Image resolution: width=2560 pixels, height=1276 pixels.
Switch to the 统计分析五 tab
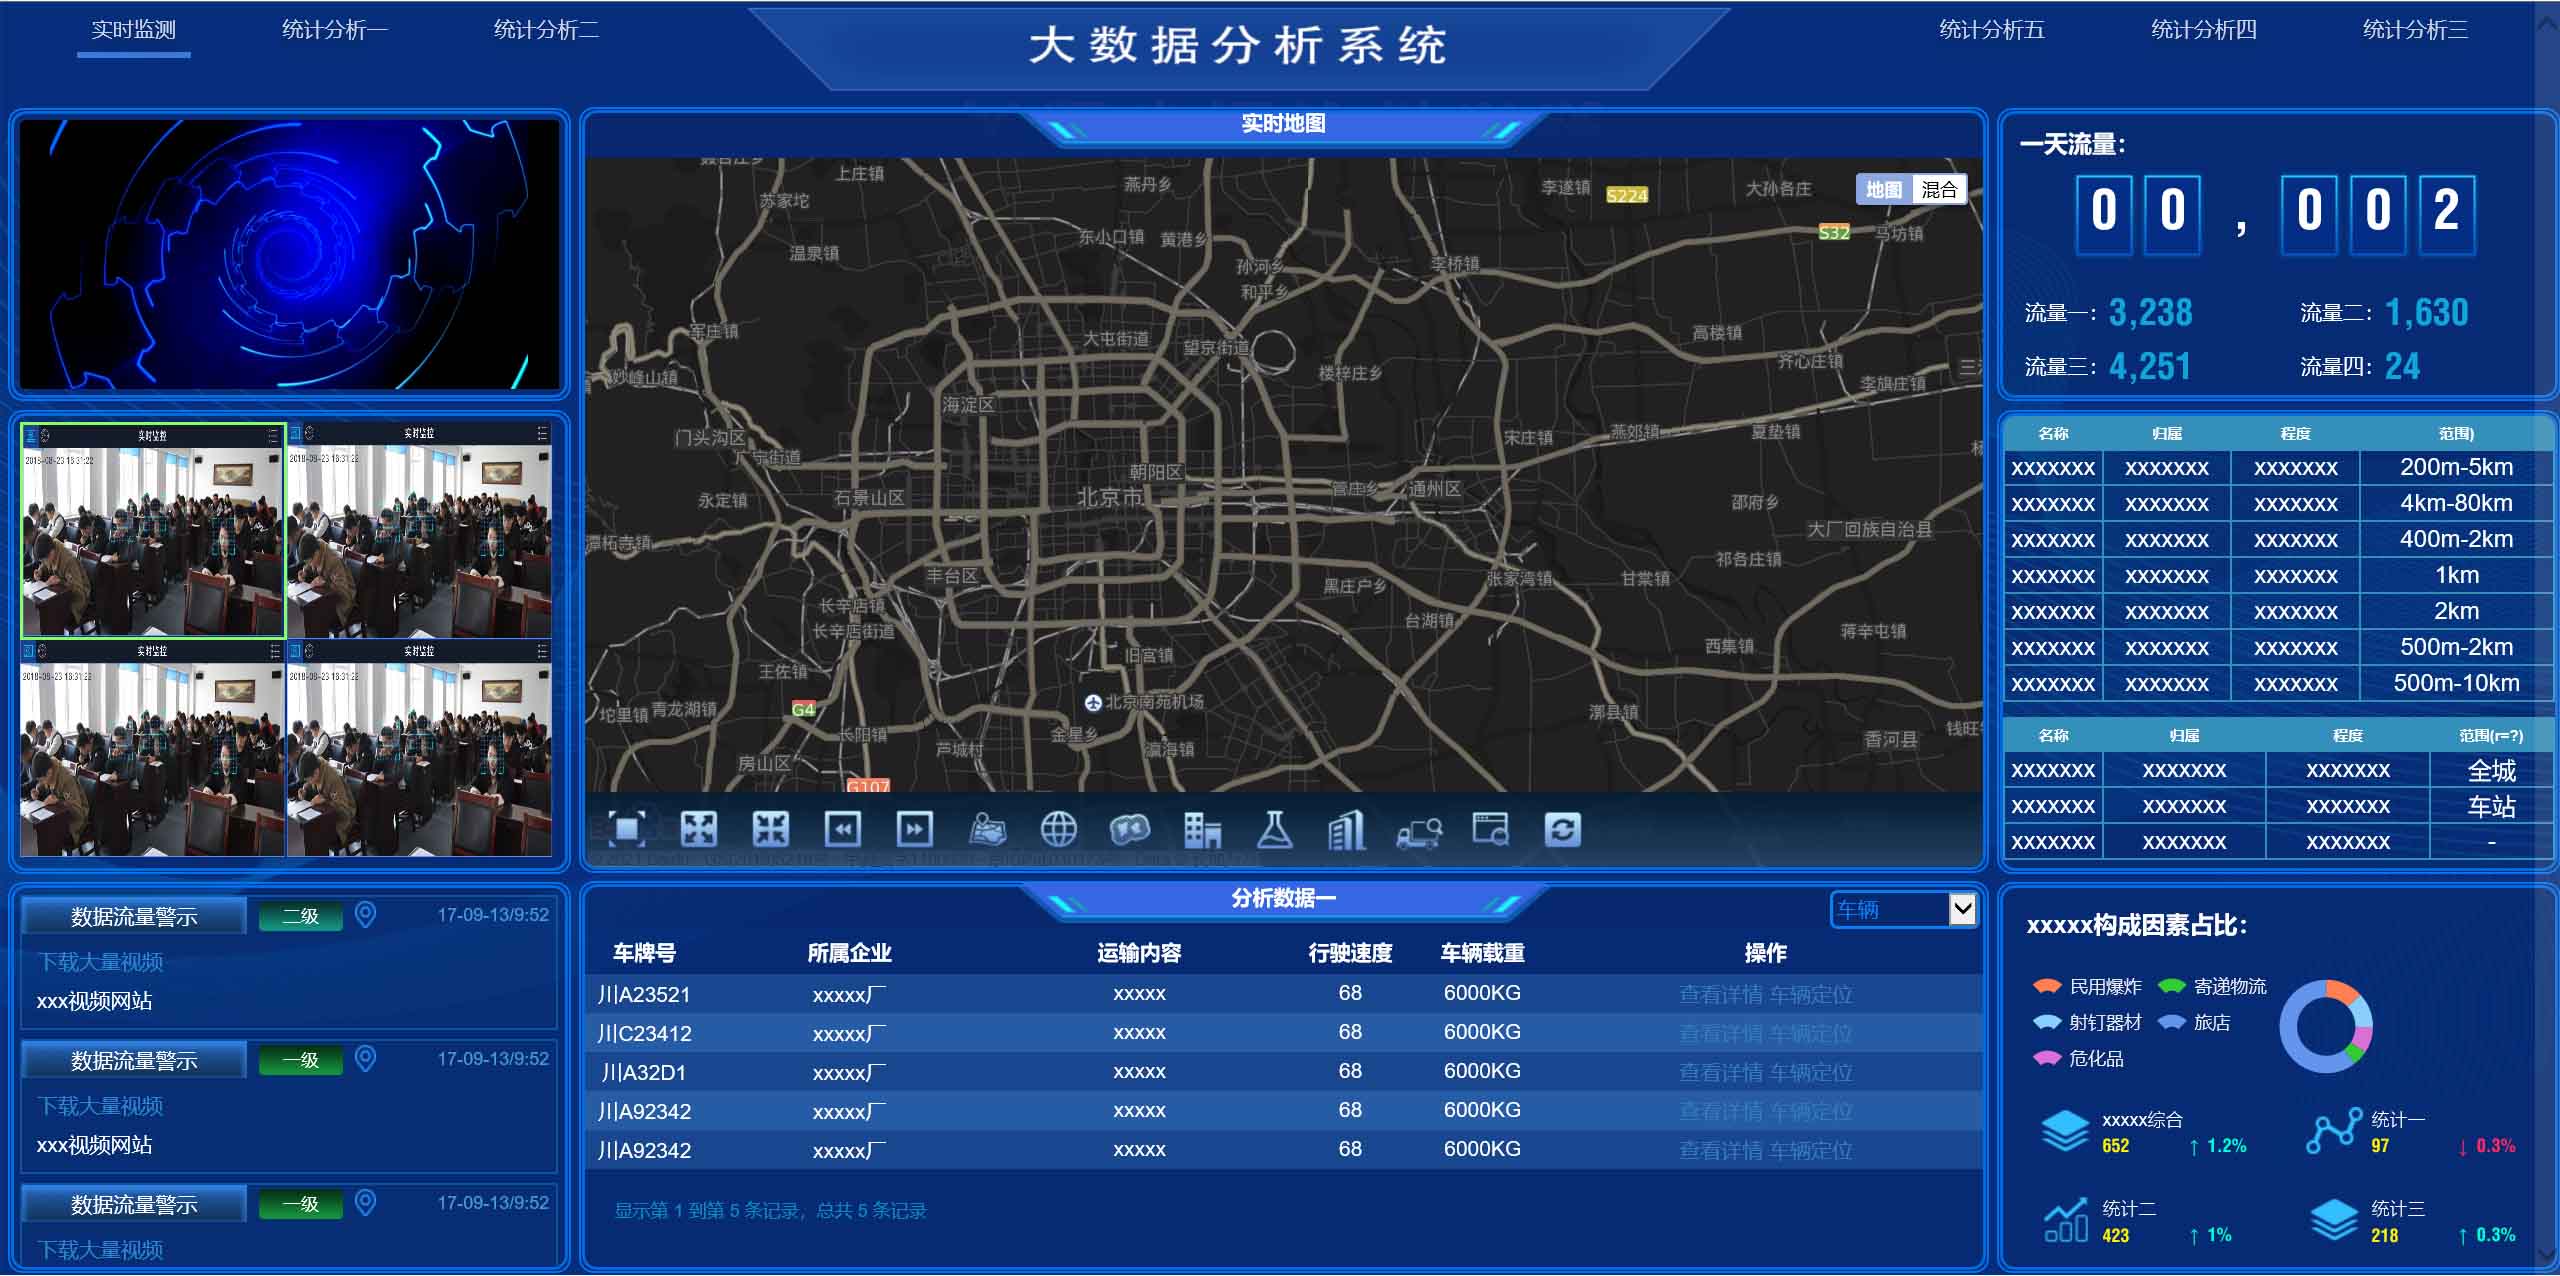1991,30
